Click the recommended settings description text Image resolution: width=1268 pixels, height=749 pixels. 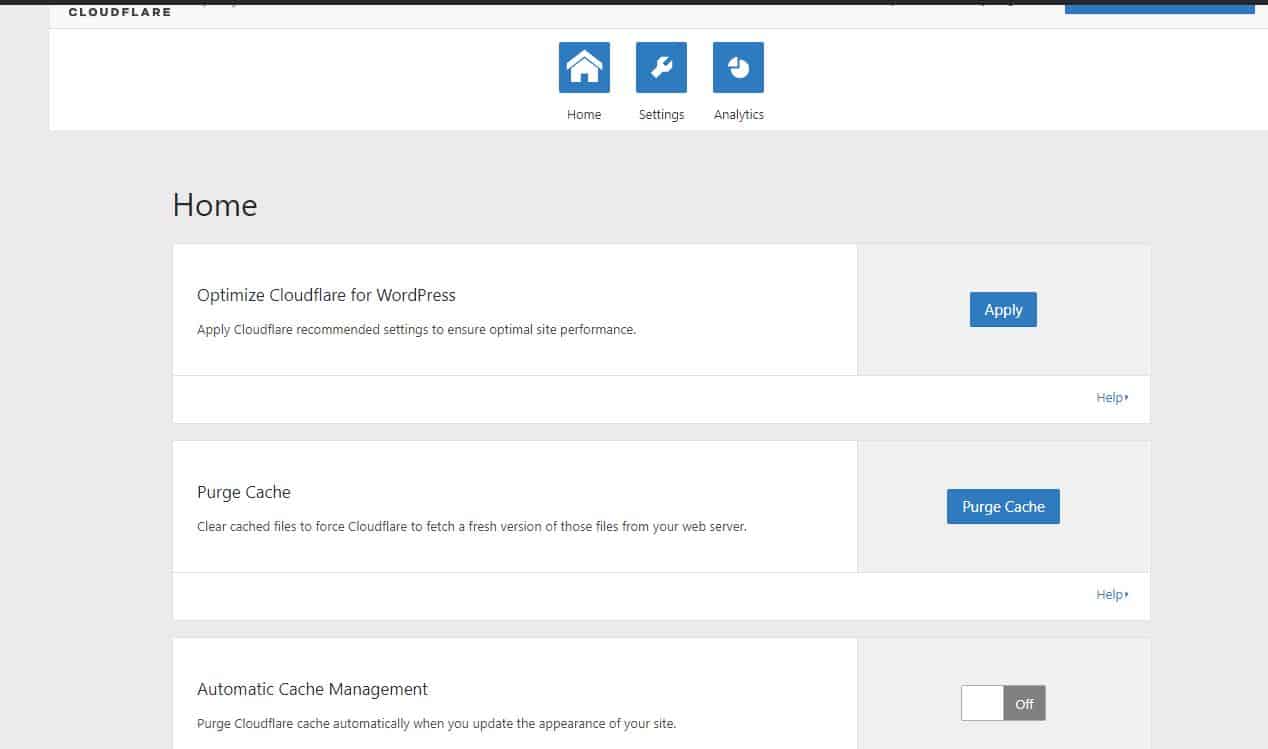click(416, 329)
